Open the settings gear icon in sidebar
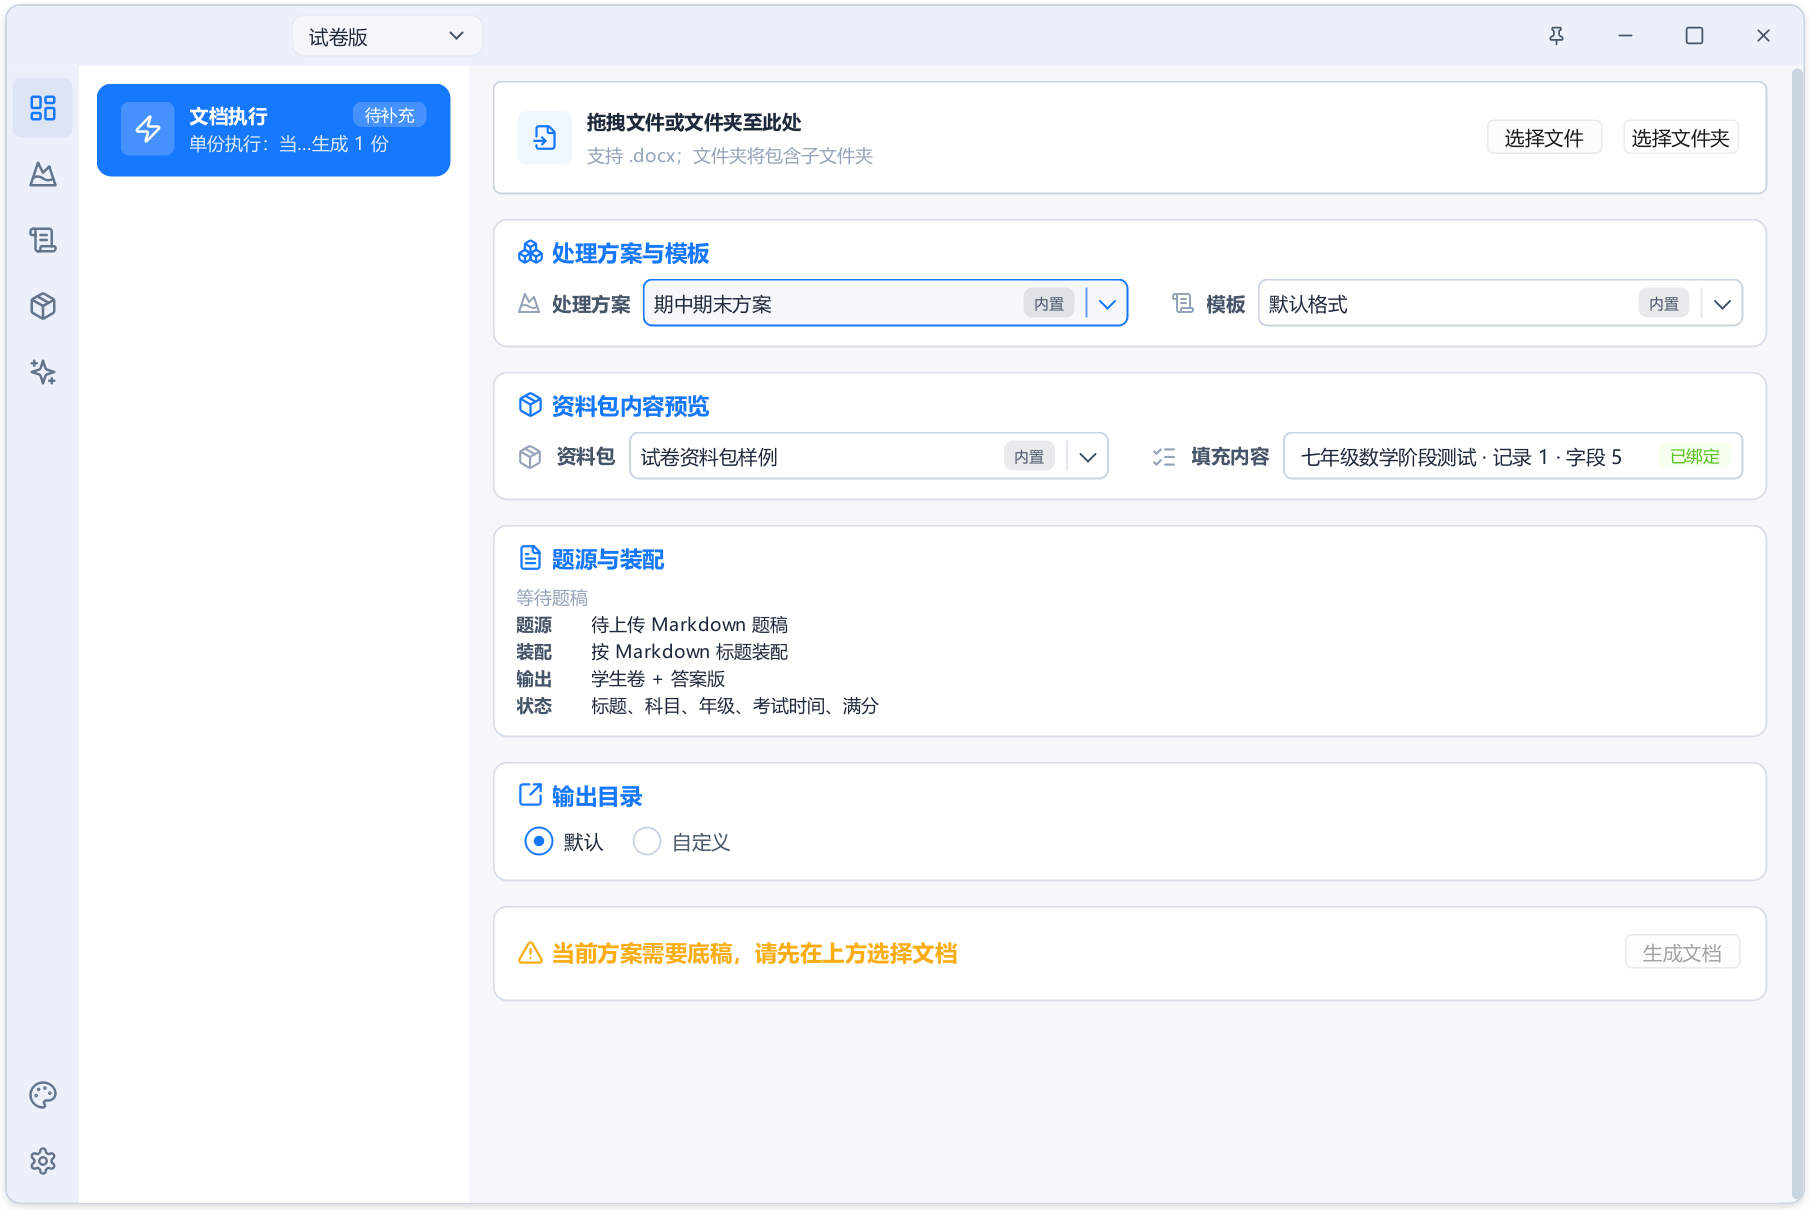The image size is (1810, 1210). [x=43, y=1161]
